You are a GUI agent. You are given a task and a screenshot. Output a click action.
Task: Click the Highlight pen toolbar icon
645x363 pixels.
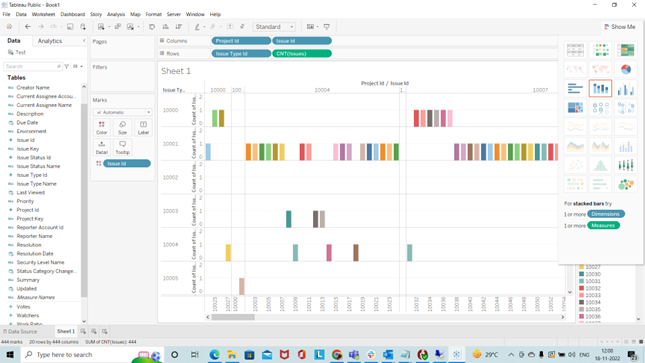(197, 27)
